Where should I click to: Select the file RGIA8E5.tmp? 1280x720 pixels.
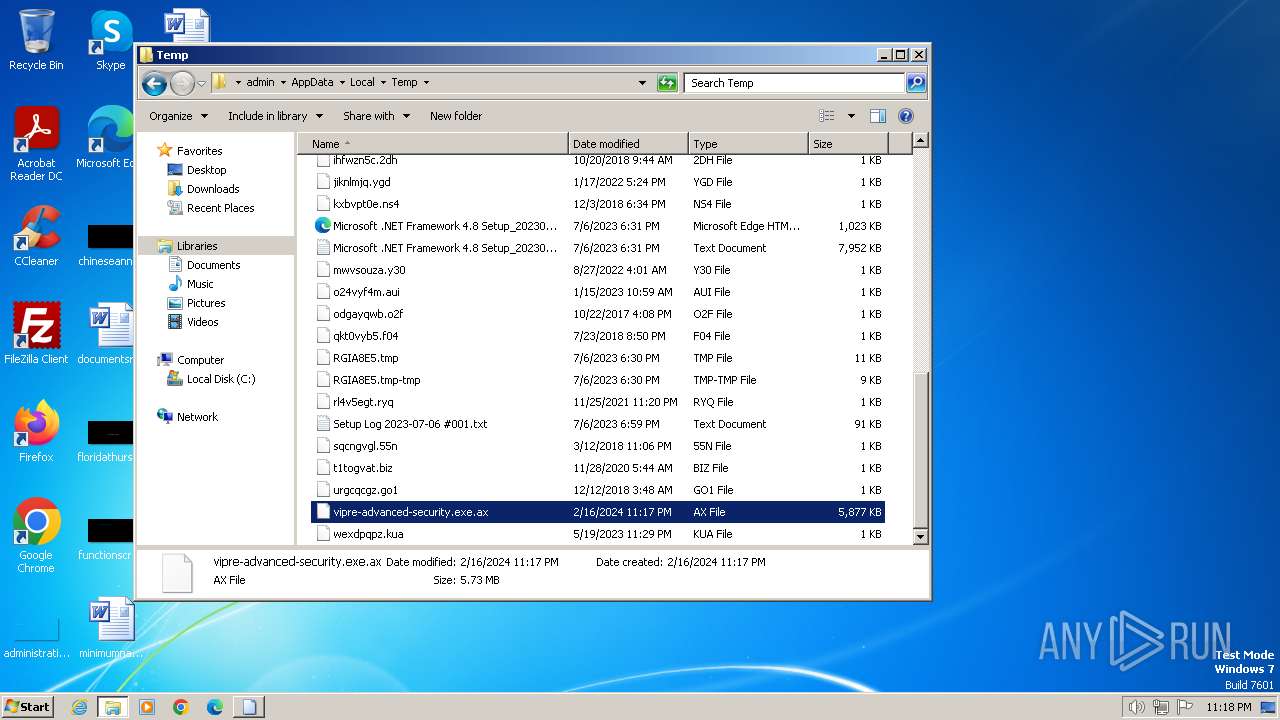tap(598, 358)
